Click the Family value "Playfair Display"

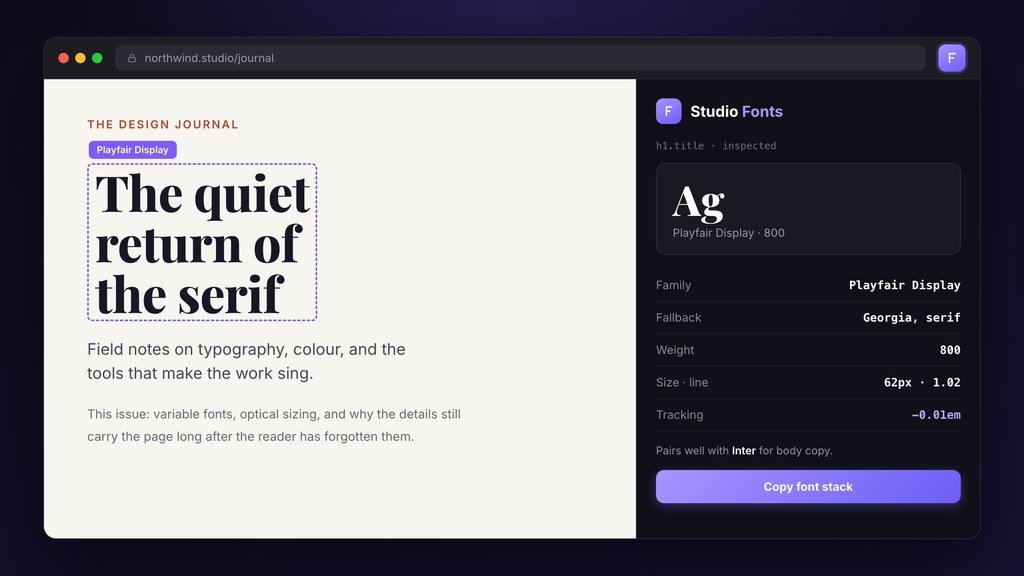coord(904,285)
